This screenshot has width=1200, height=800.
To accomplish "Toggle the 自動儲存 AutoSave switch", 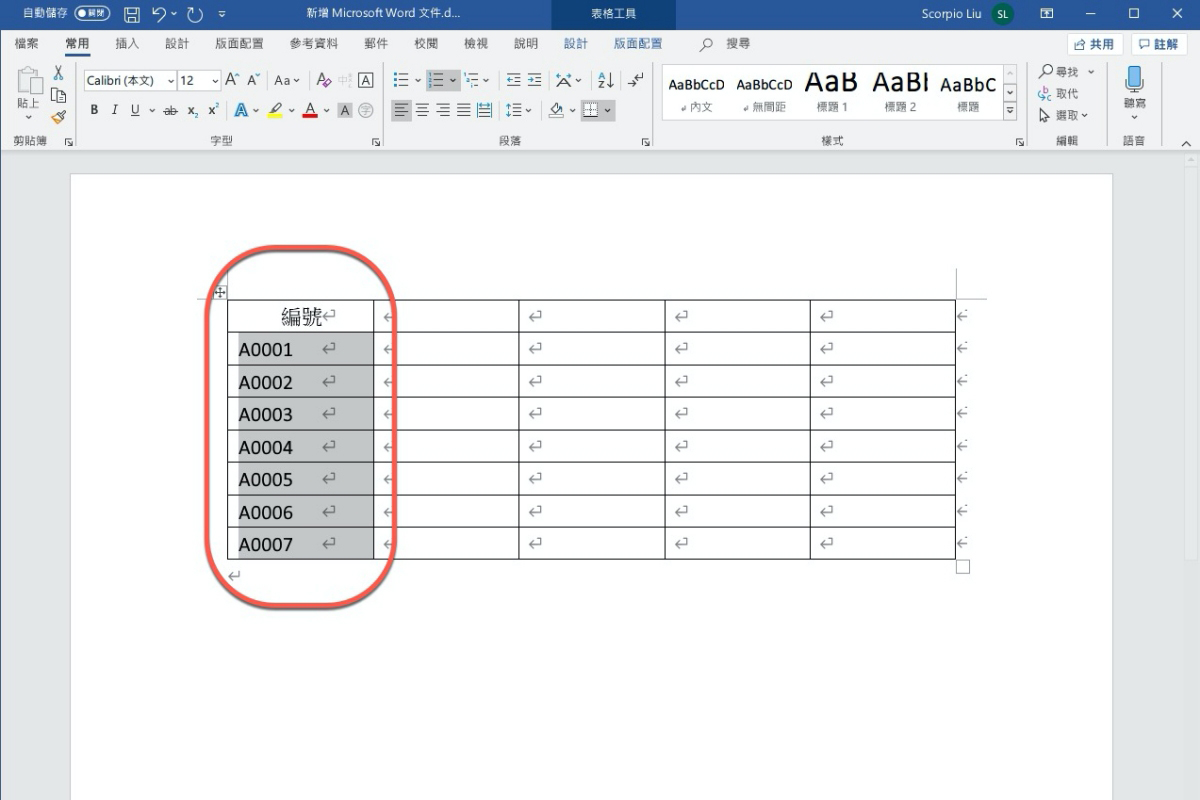I will pyautogui.click(x=92, y=14).
